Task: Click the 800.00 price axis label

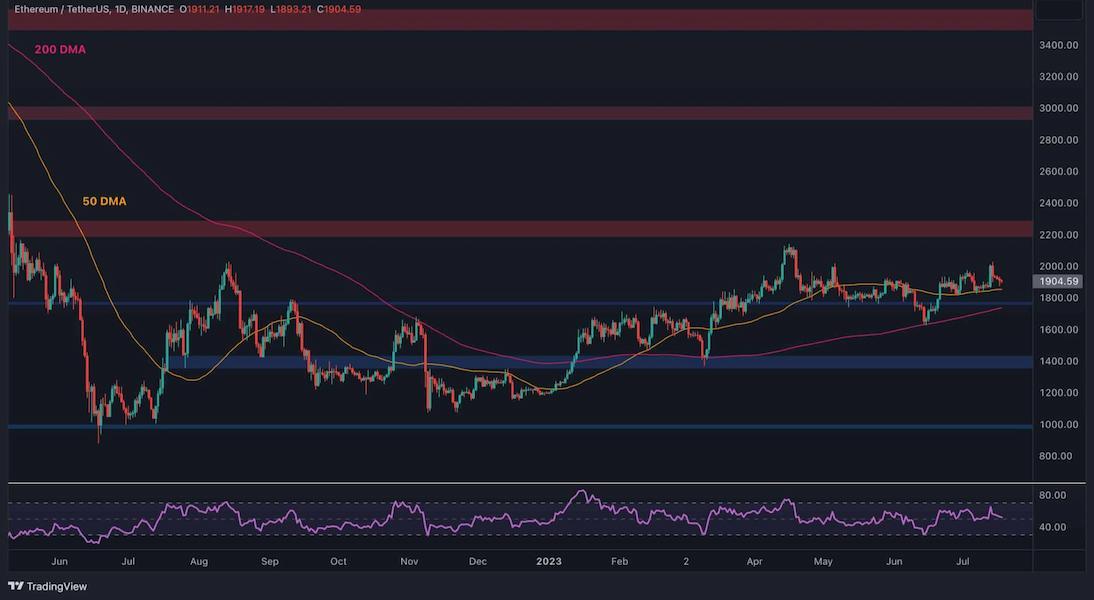Action: tap(1056, 456)
